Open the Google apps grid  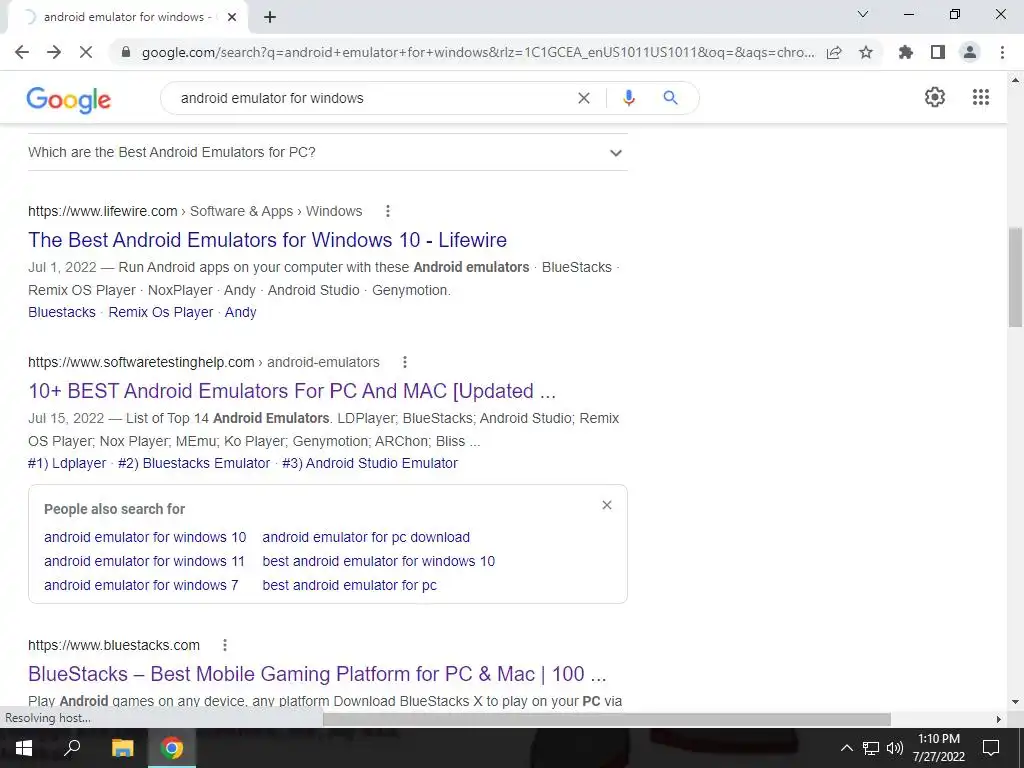point(981,97)
